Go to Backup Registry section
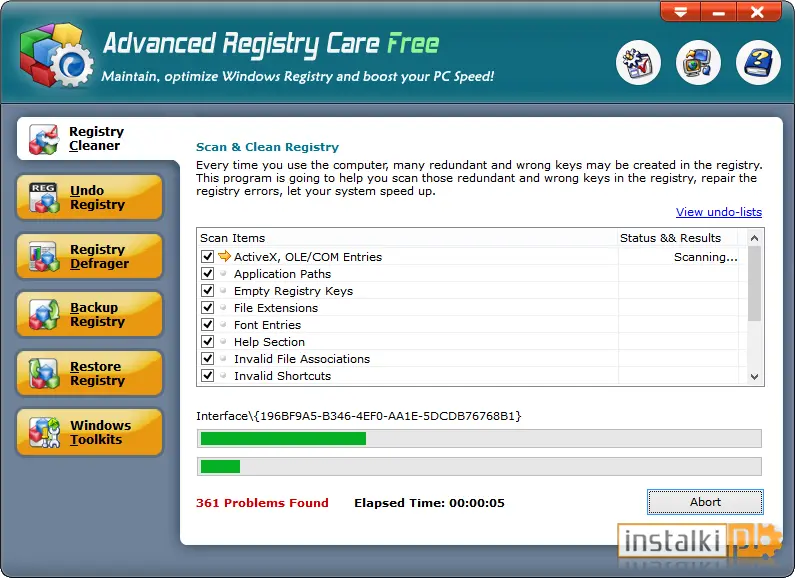The height and width of the screenshot is (578, 795). click(90, 314)
